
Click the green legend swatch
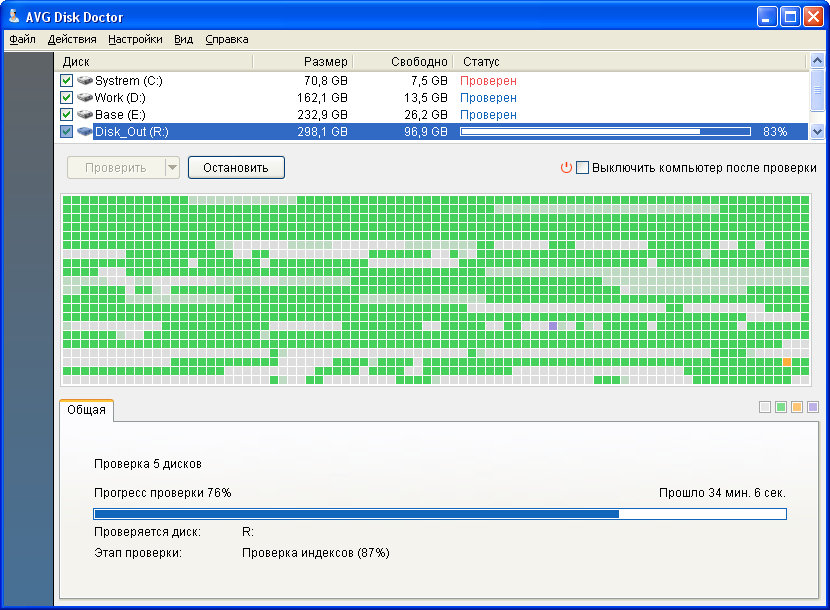[781, 407]
